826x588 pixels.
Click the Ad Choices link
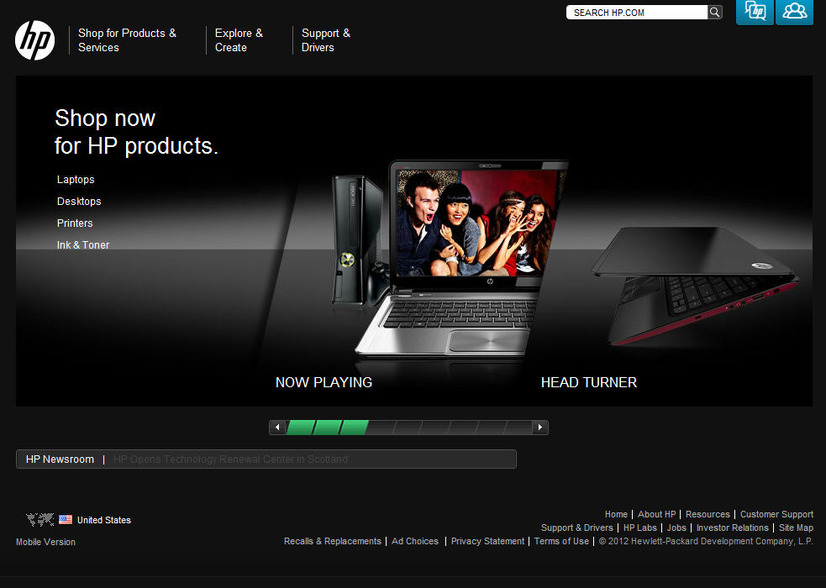415,541
